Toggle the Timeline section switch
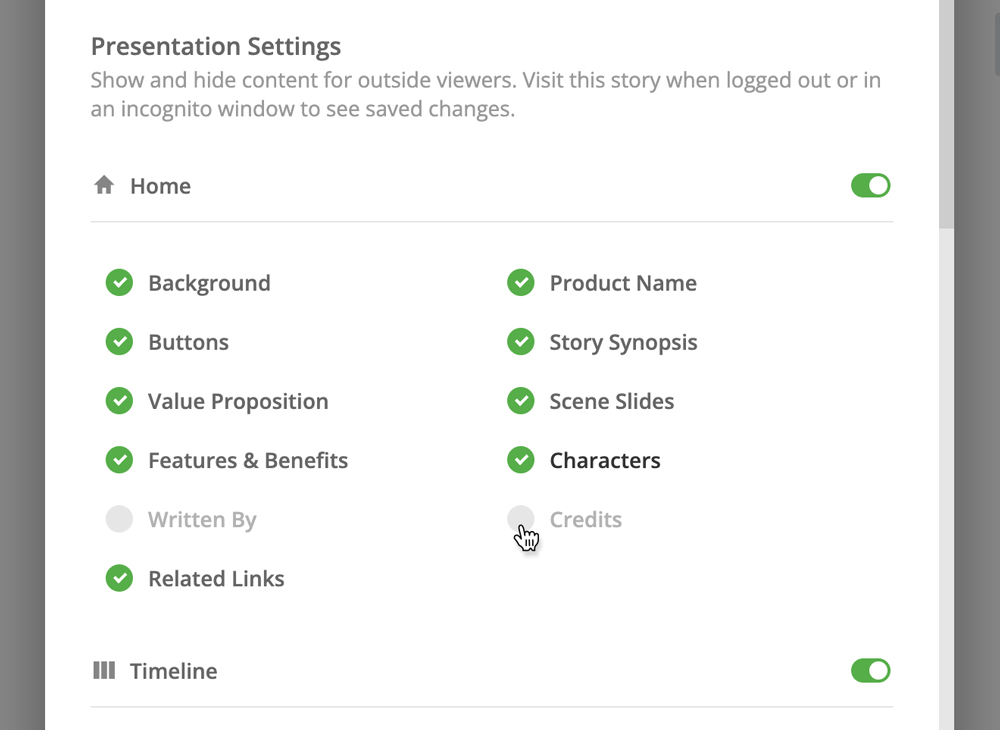 click(870, 670)
